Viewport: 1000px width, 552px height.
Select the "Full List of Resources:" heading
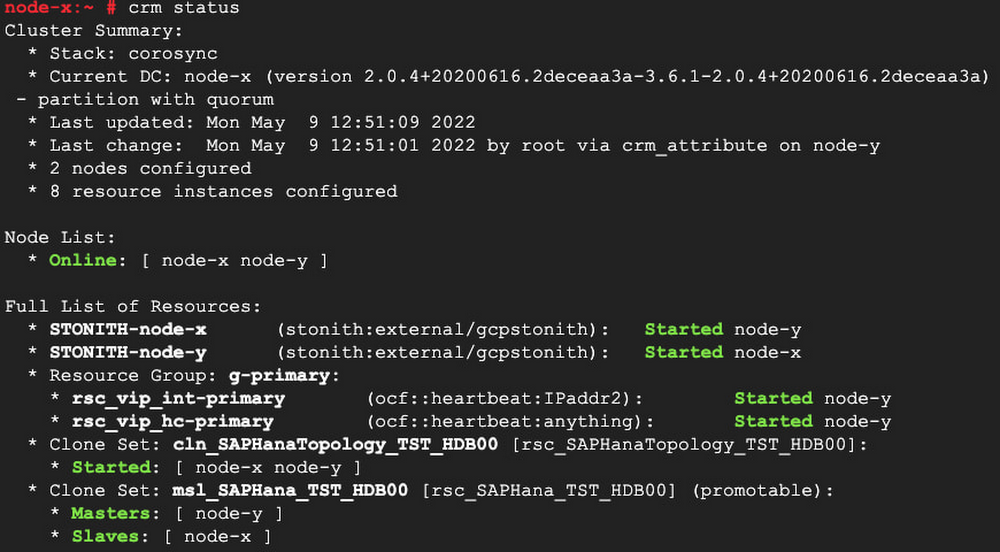point(133,306)
